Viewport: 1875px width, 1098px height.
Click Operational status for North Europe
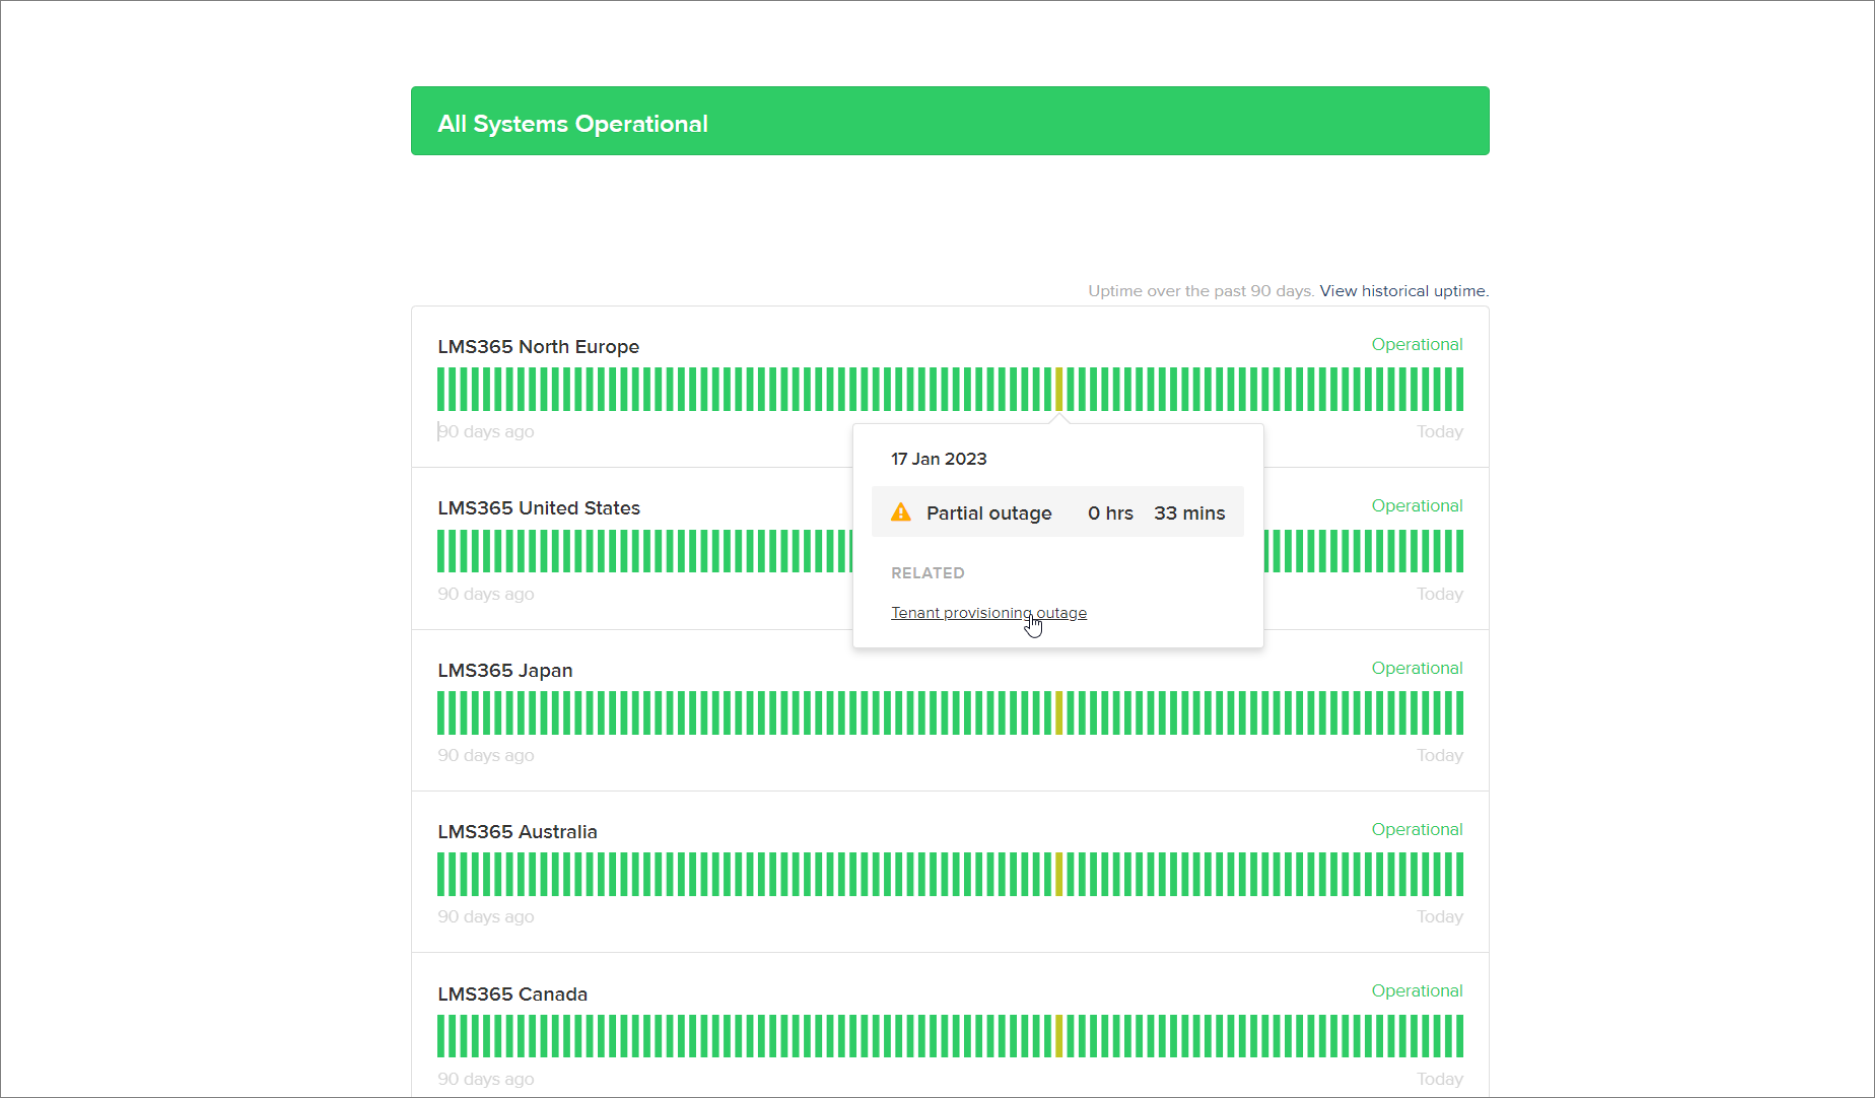tap(1416, 344)
